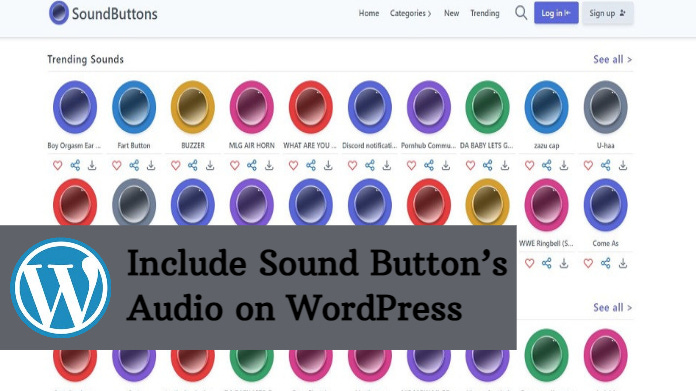Play the green DA BABY LETS G... button
The image size is (696, 391).
[x=487, y=107]
